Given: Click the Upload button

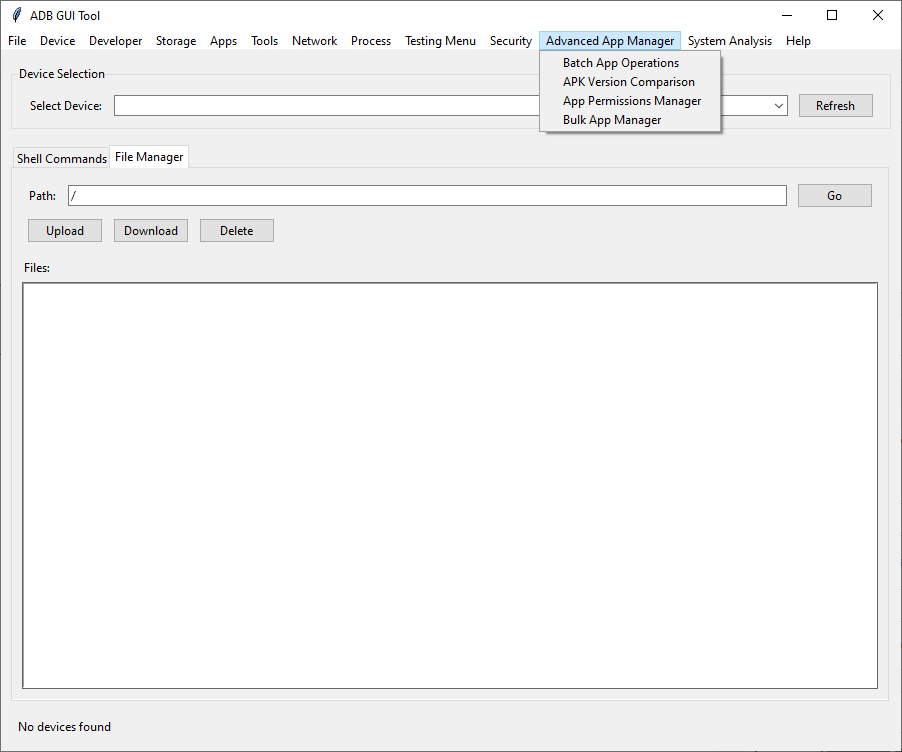Looking at the screenshot, I should click(64, 230).
